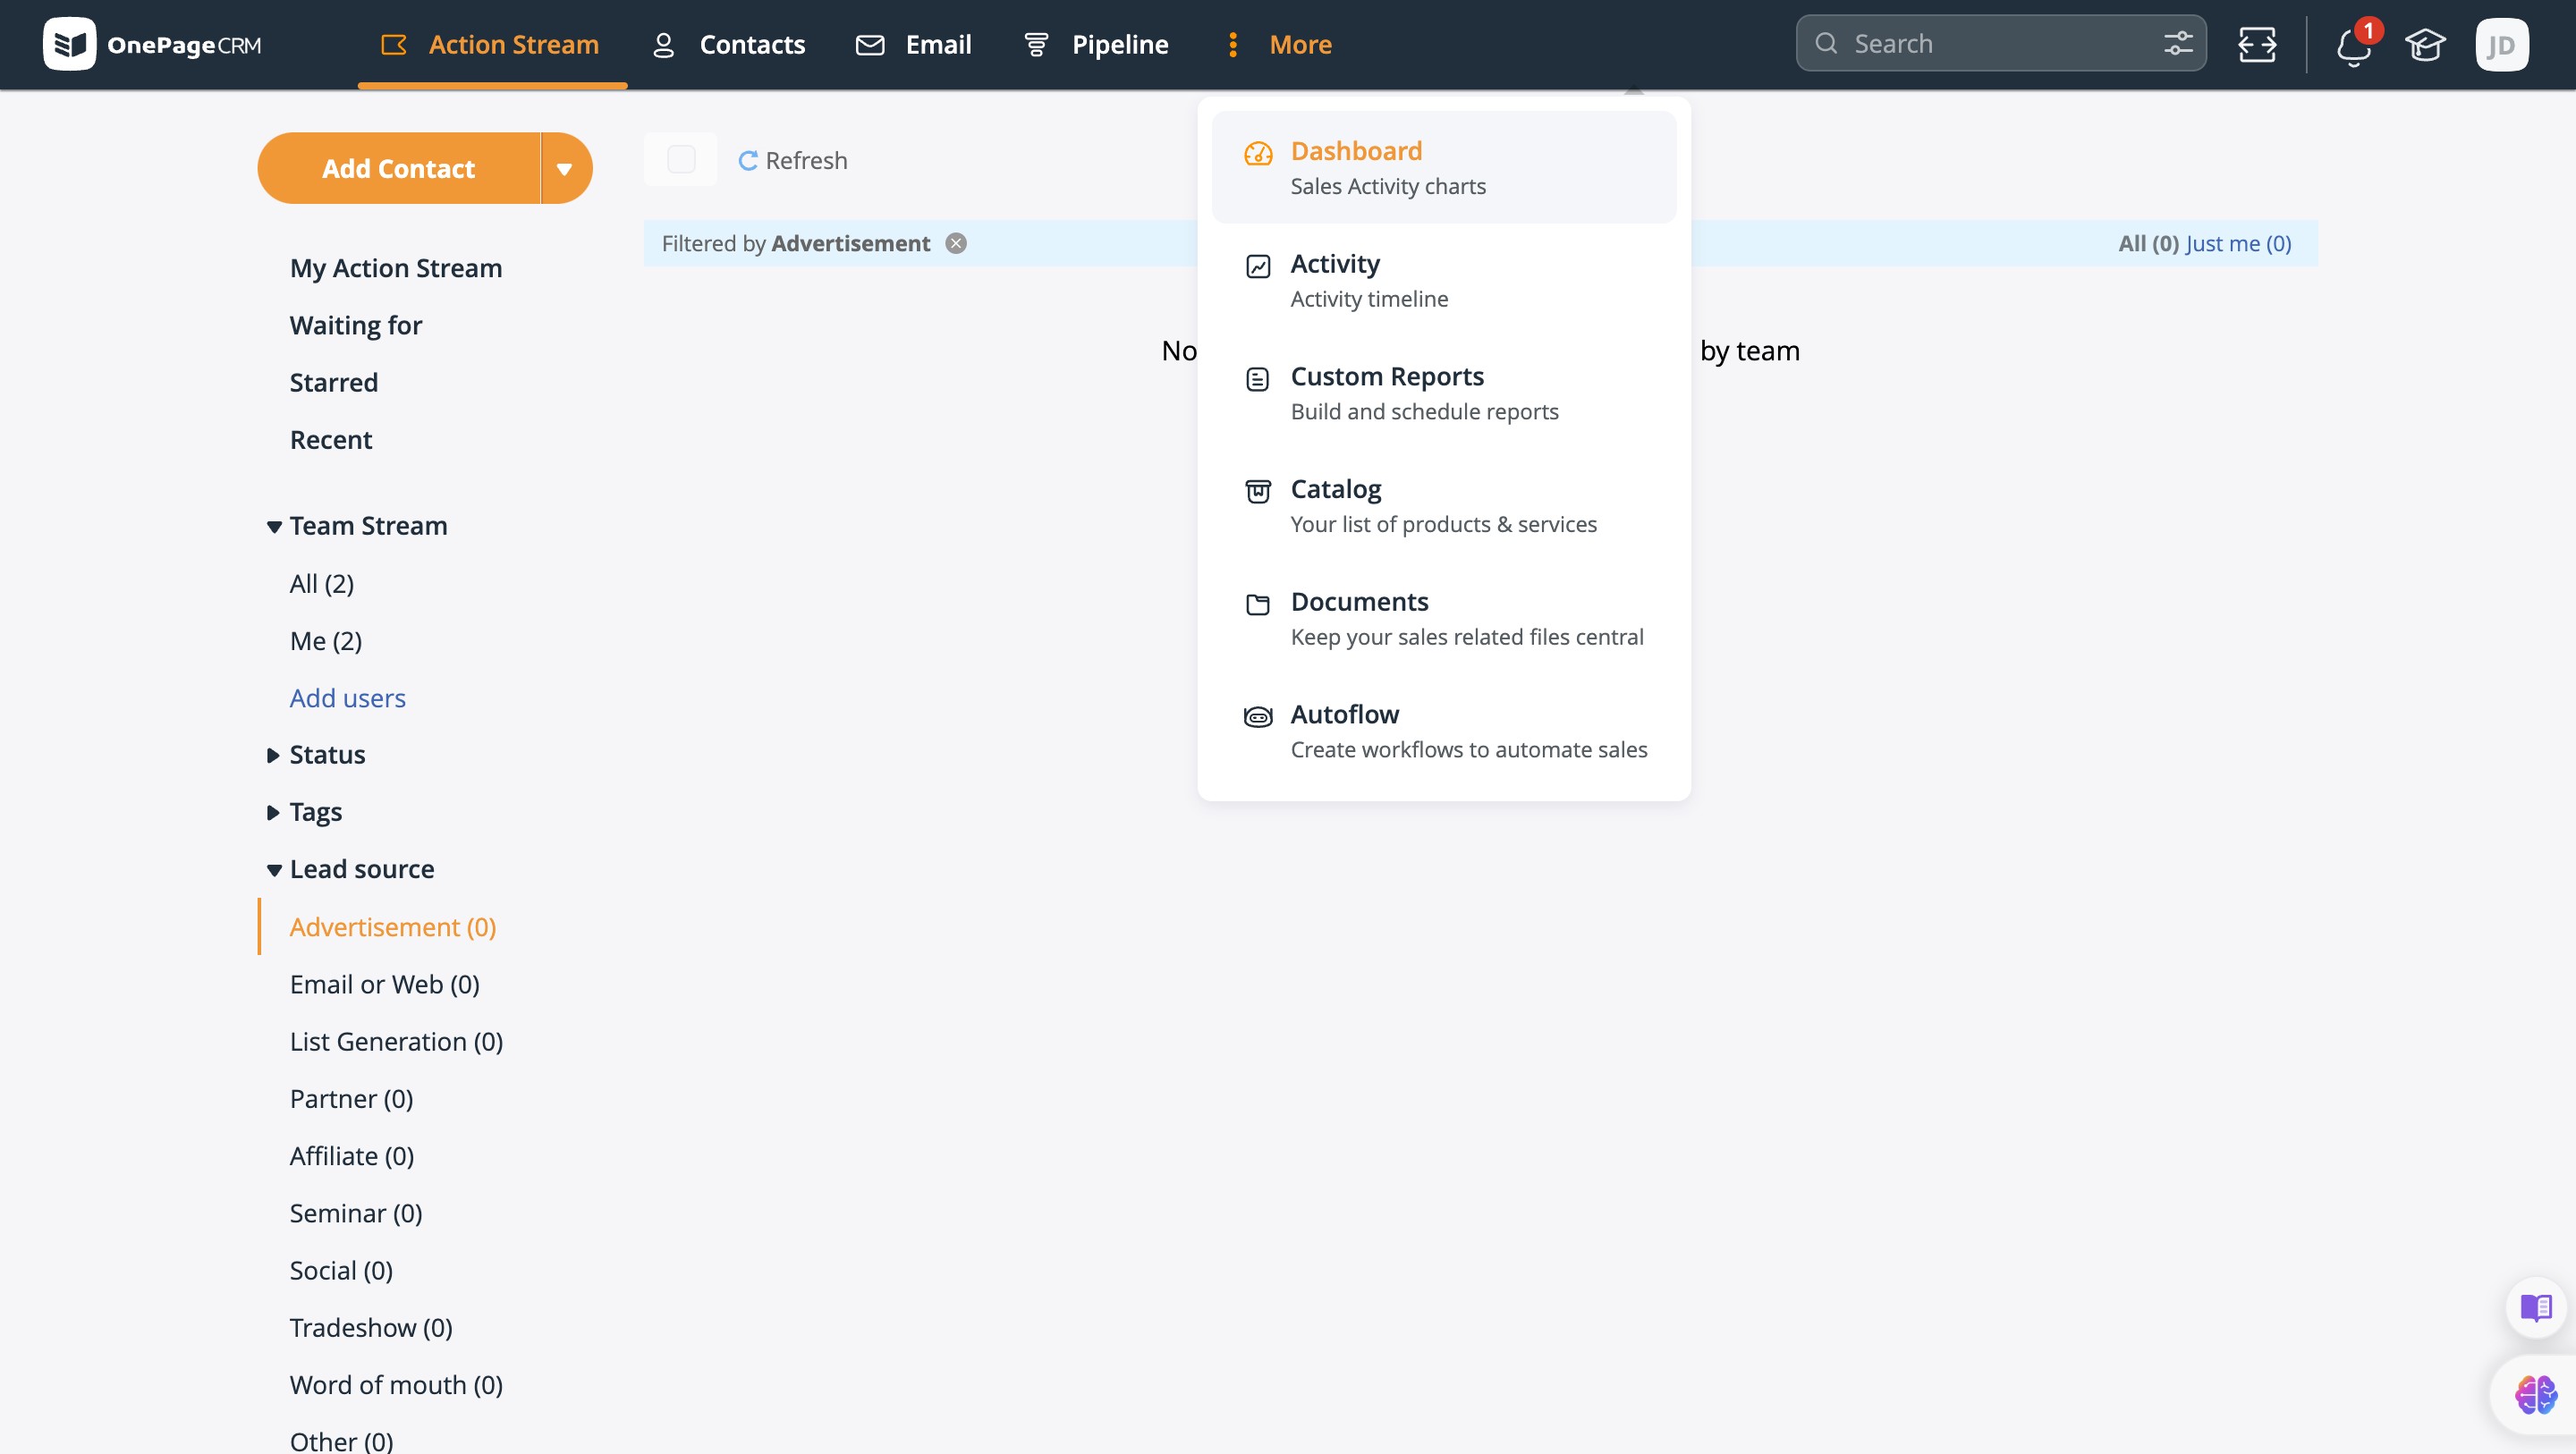Click the JD user avatar
The height and width of the screenshot is (1454, 2576).
(x=2501, y=45)
